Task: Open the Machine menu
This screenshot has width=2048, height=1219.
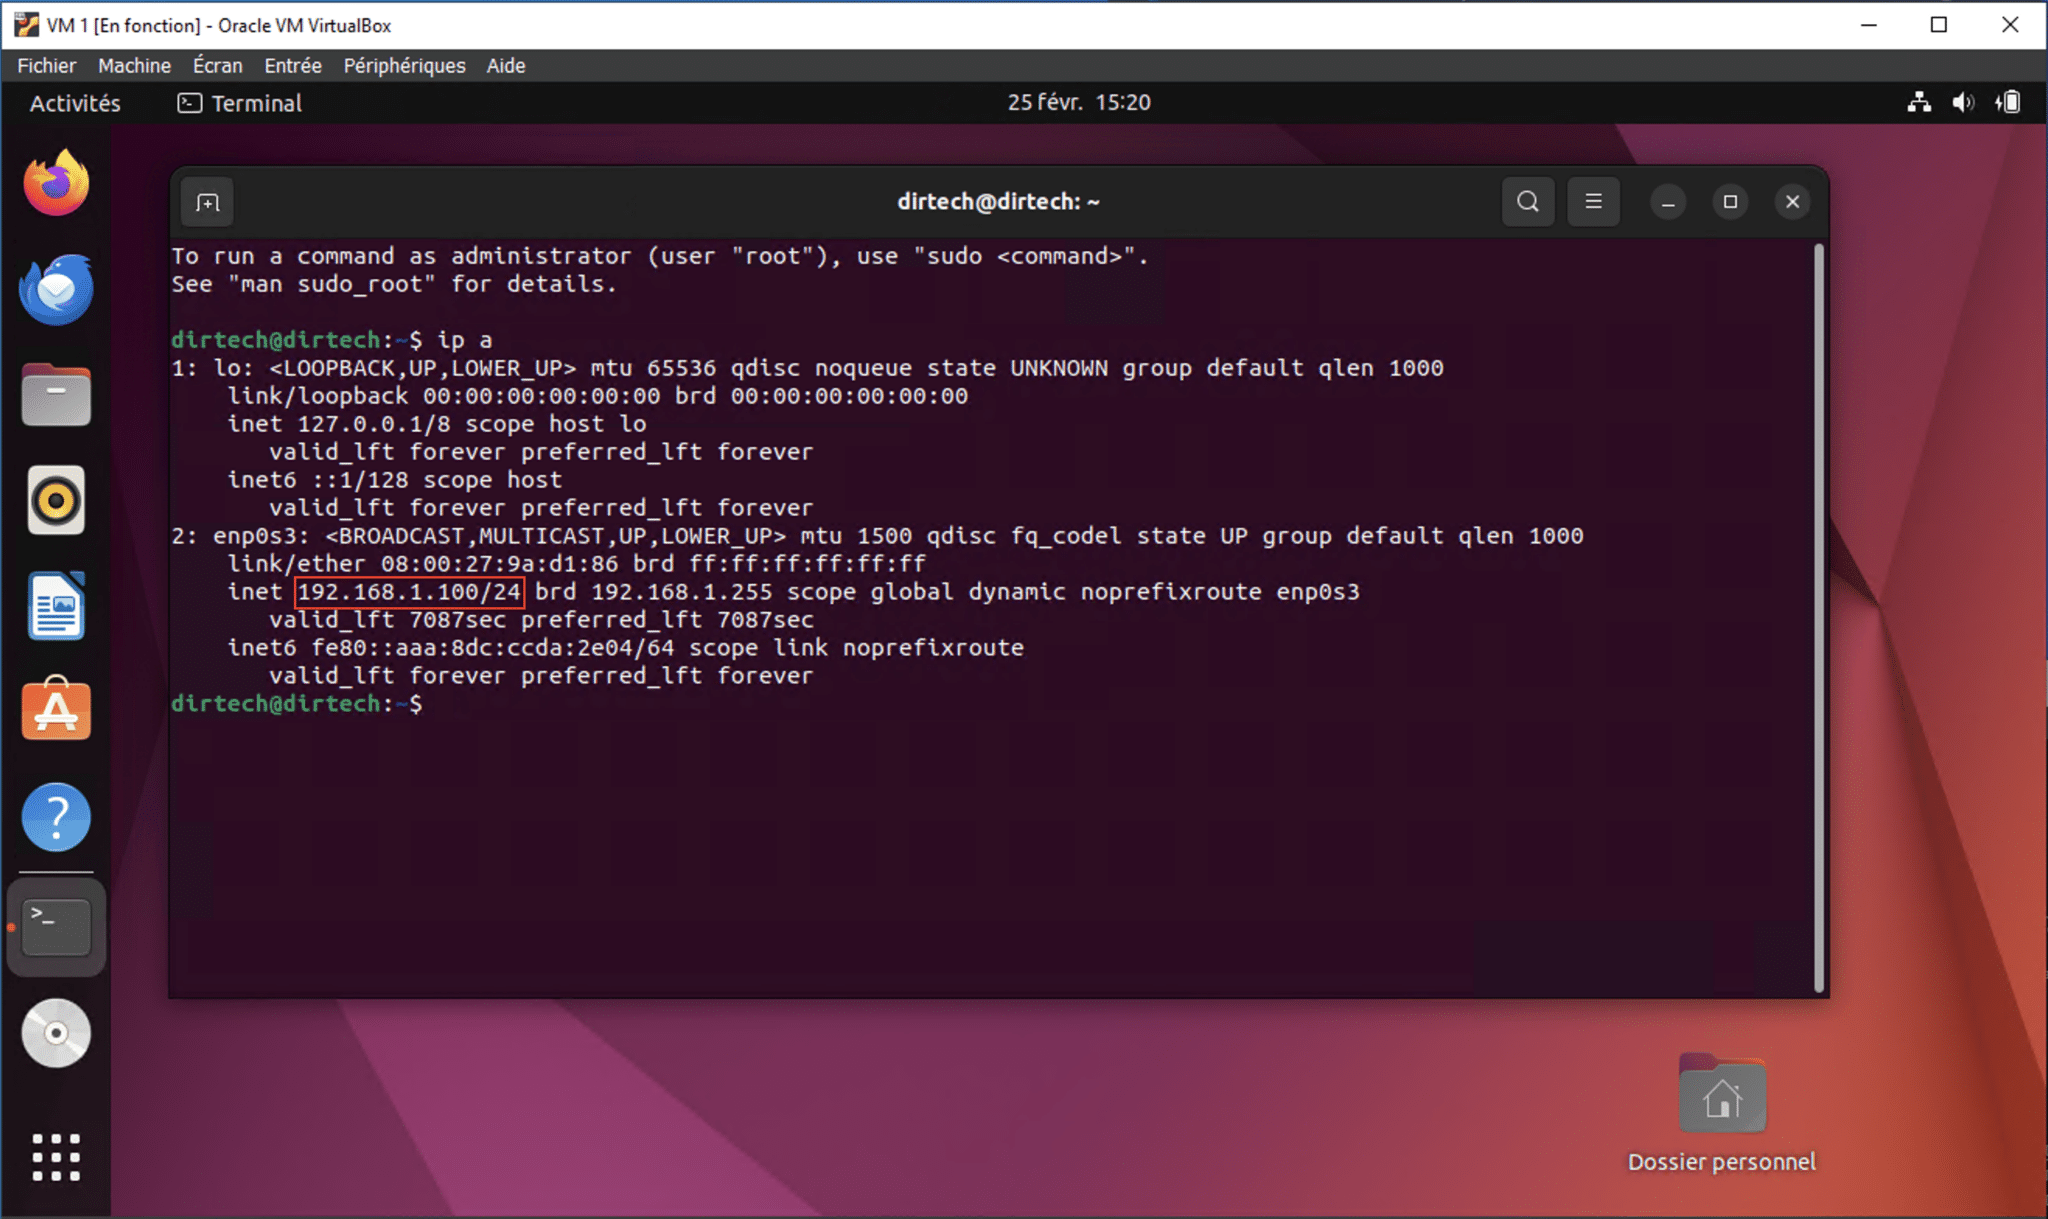Action: pyautogui.click(x=134, y=65)
